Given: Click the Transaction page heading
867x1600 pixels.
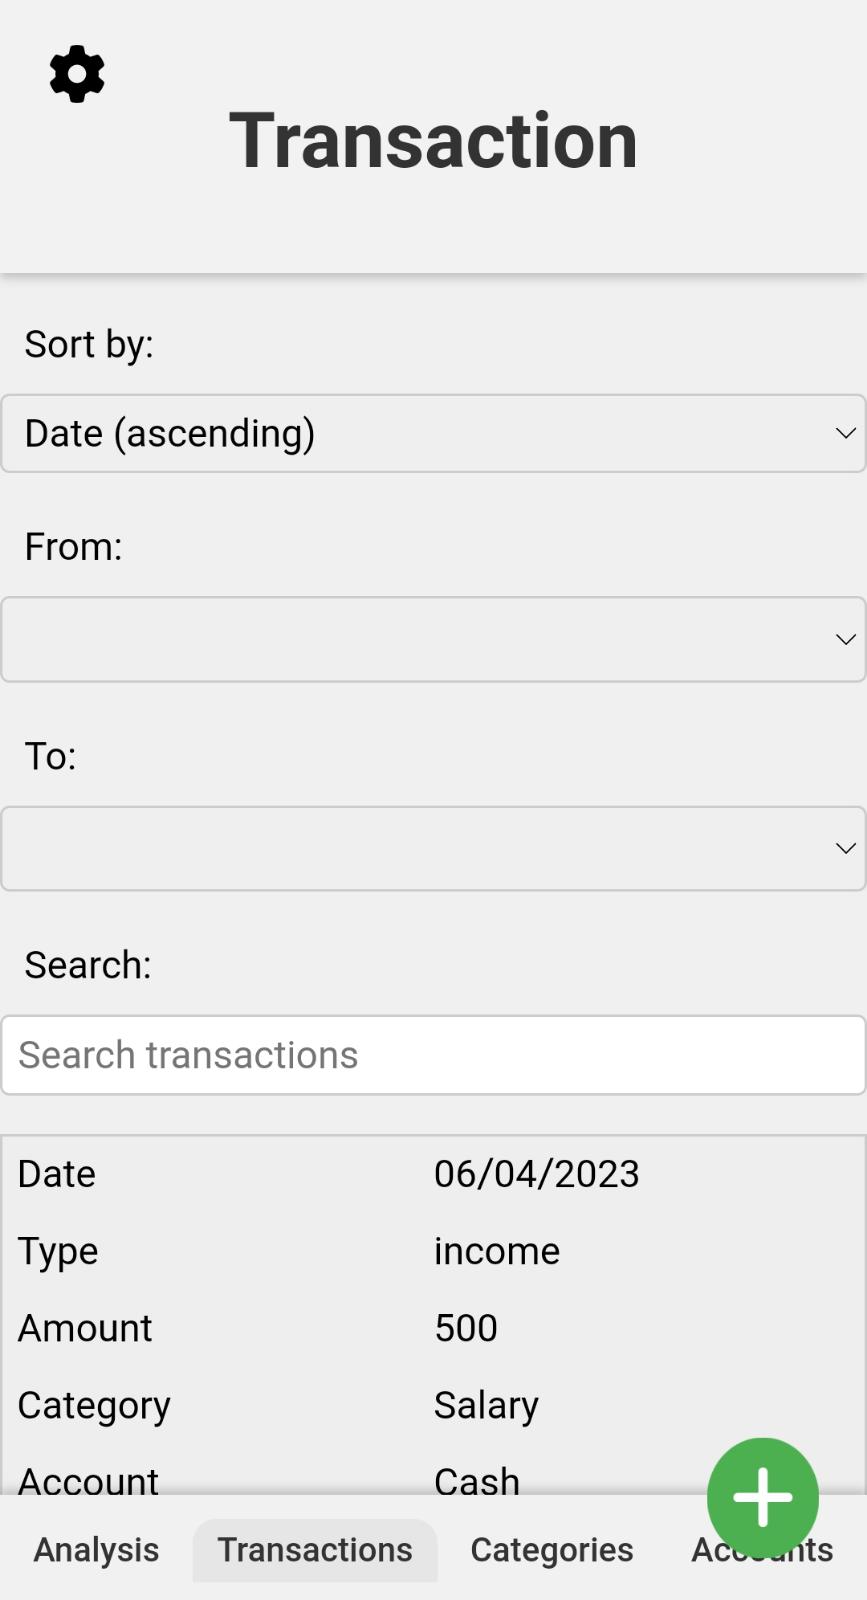Looking at the screenshot, I should click(433, 140).
